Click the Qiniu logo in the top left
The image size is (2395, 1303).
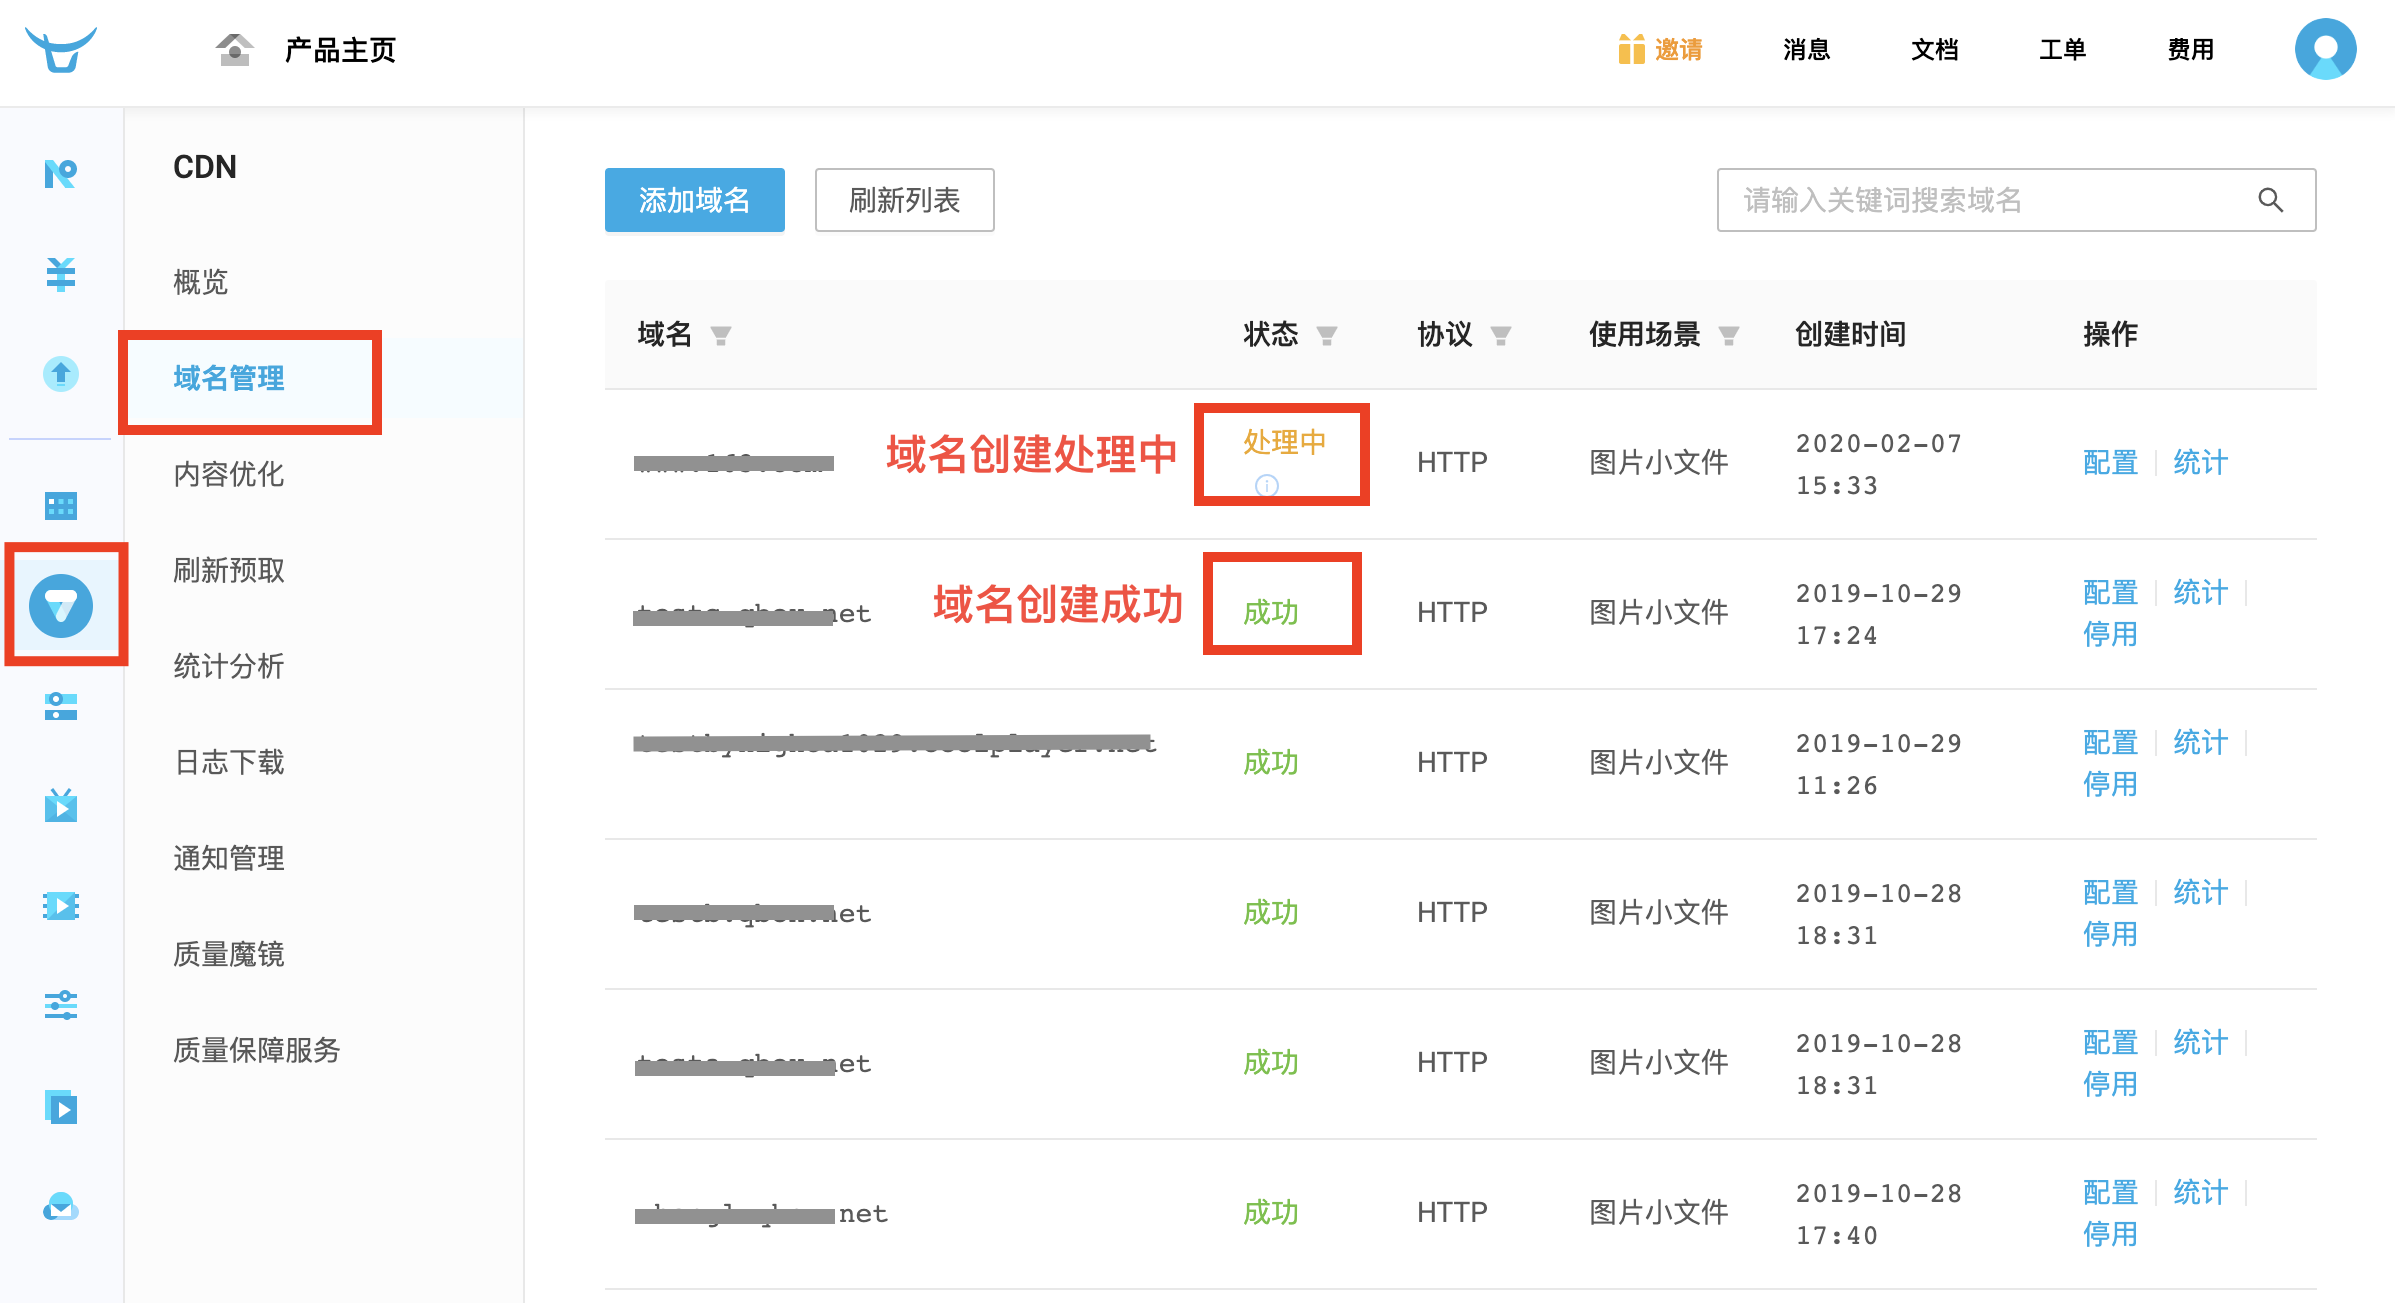62,50
